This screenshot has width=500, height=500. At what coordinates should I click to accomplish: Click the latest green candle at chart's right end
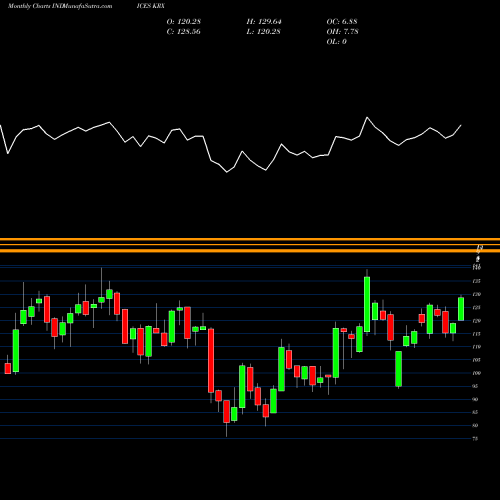461,309
